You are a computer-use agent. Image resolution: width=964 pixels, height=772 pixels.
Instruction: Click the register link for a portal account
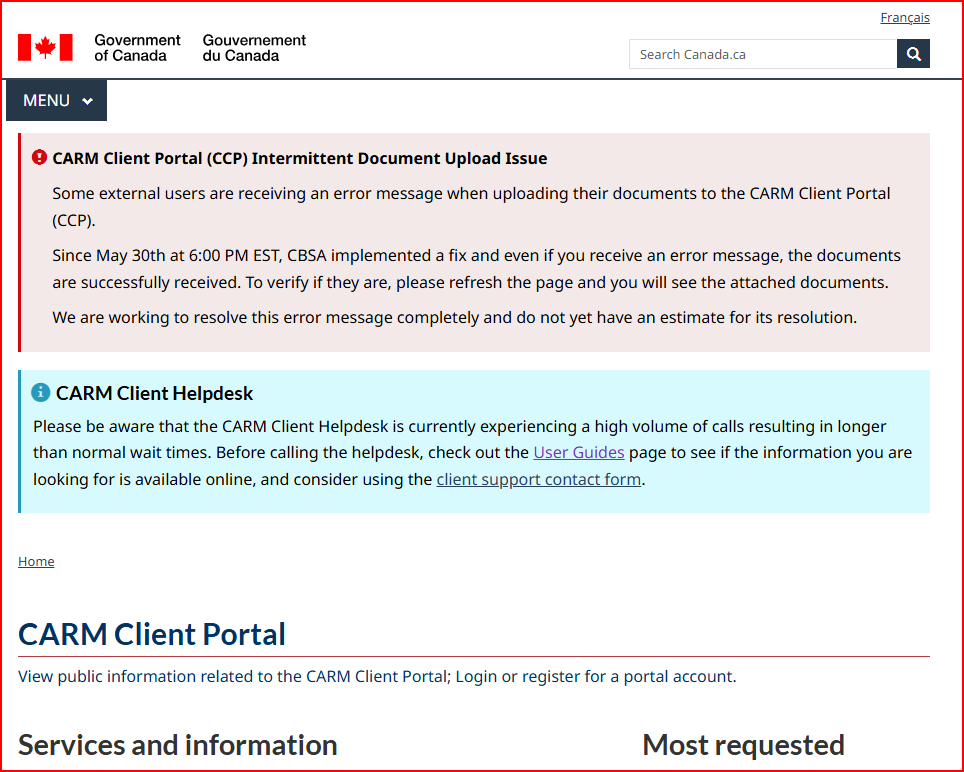pos(551,676)
